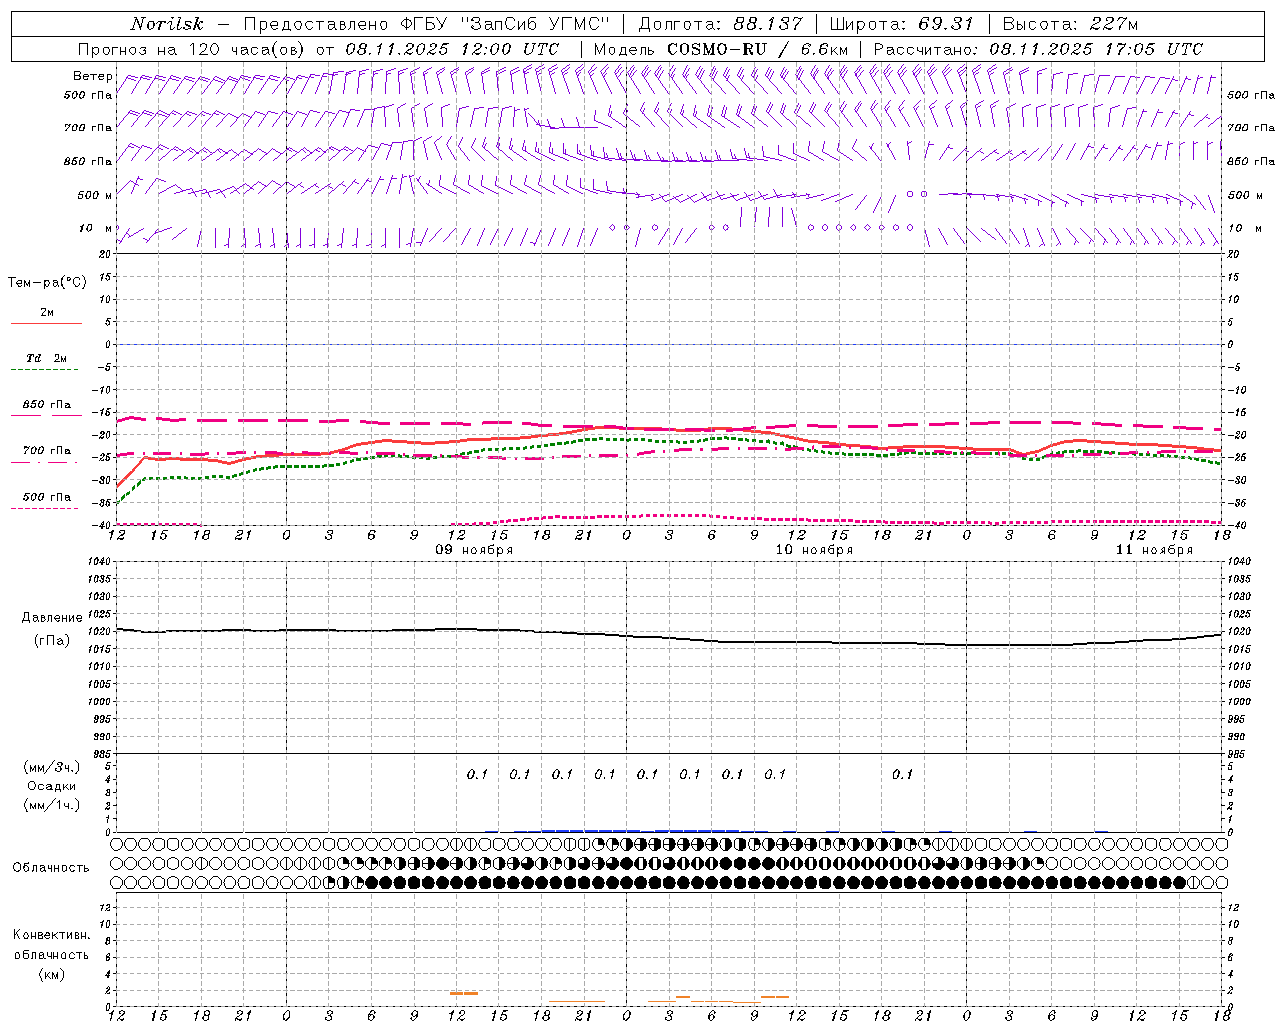This screenshot has width=1280, height=1024.
Task: Click the Широта 69.31 header field
Action: [901, 24]
